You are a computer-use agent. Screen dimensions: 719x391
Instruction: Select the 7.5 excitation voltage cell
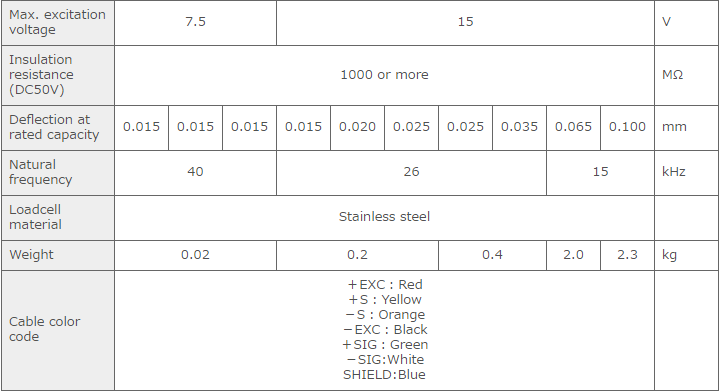pos(195,22)
